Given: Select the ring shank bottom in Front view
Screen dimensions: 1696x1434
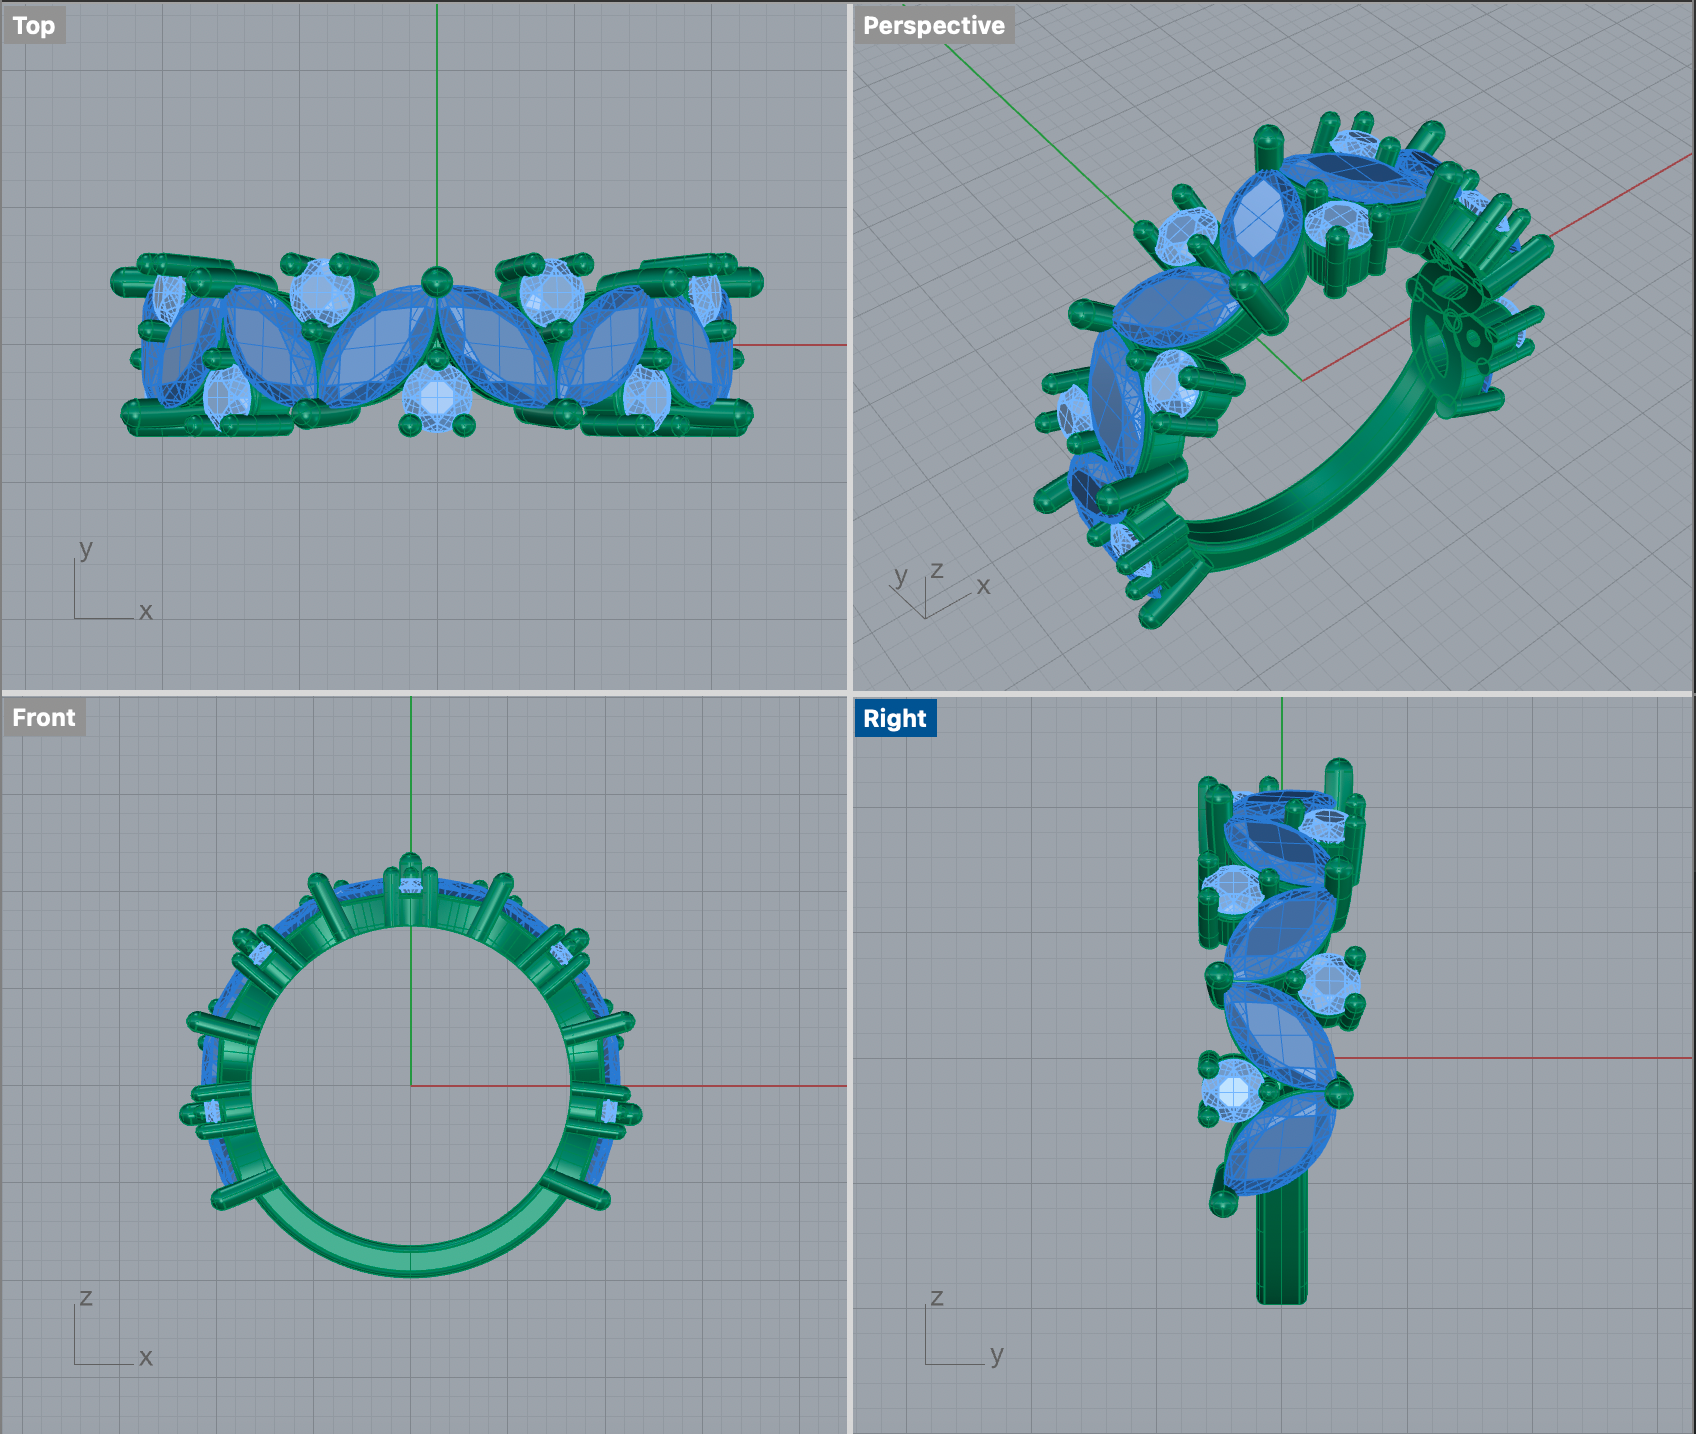Looking at the screenshot, I should click(x=411, y=1260).
